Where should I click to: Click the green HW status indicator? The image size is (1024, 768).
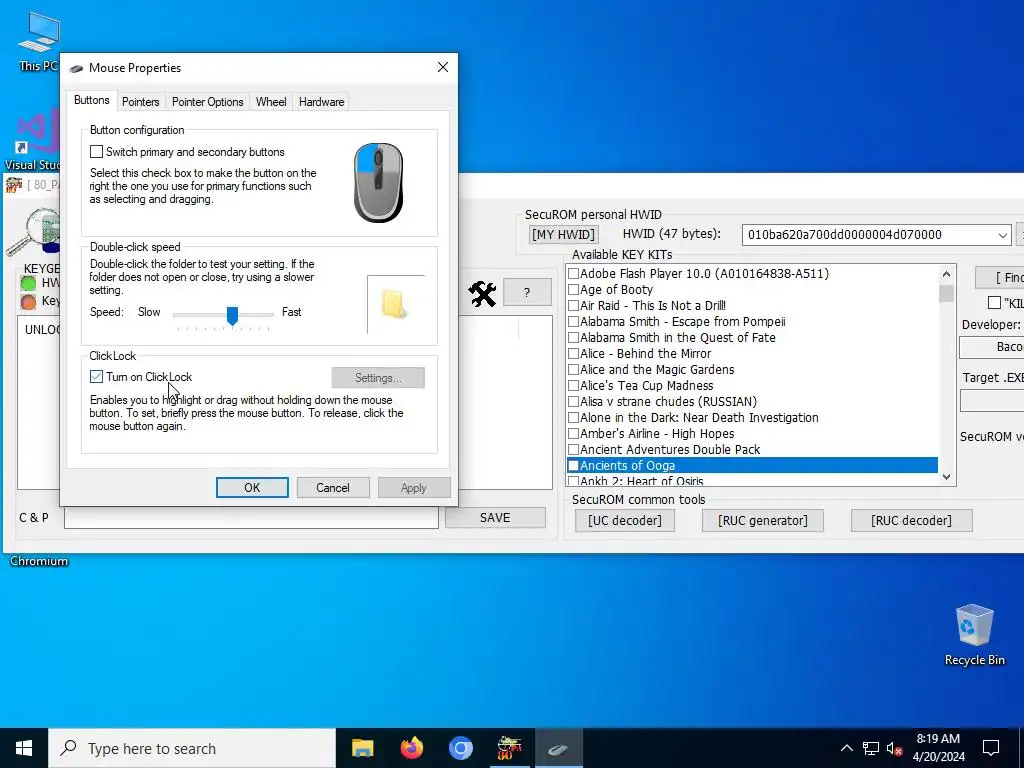click(x=29, y=283)
